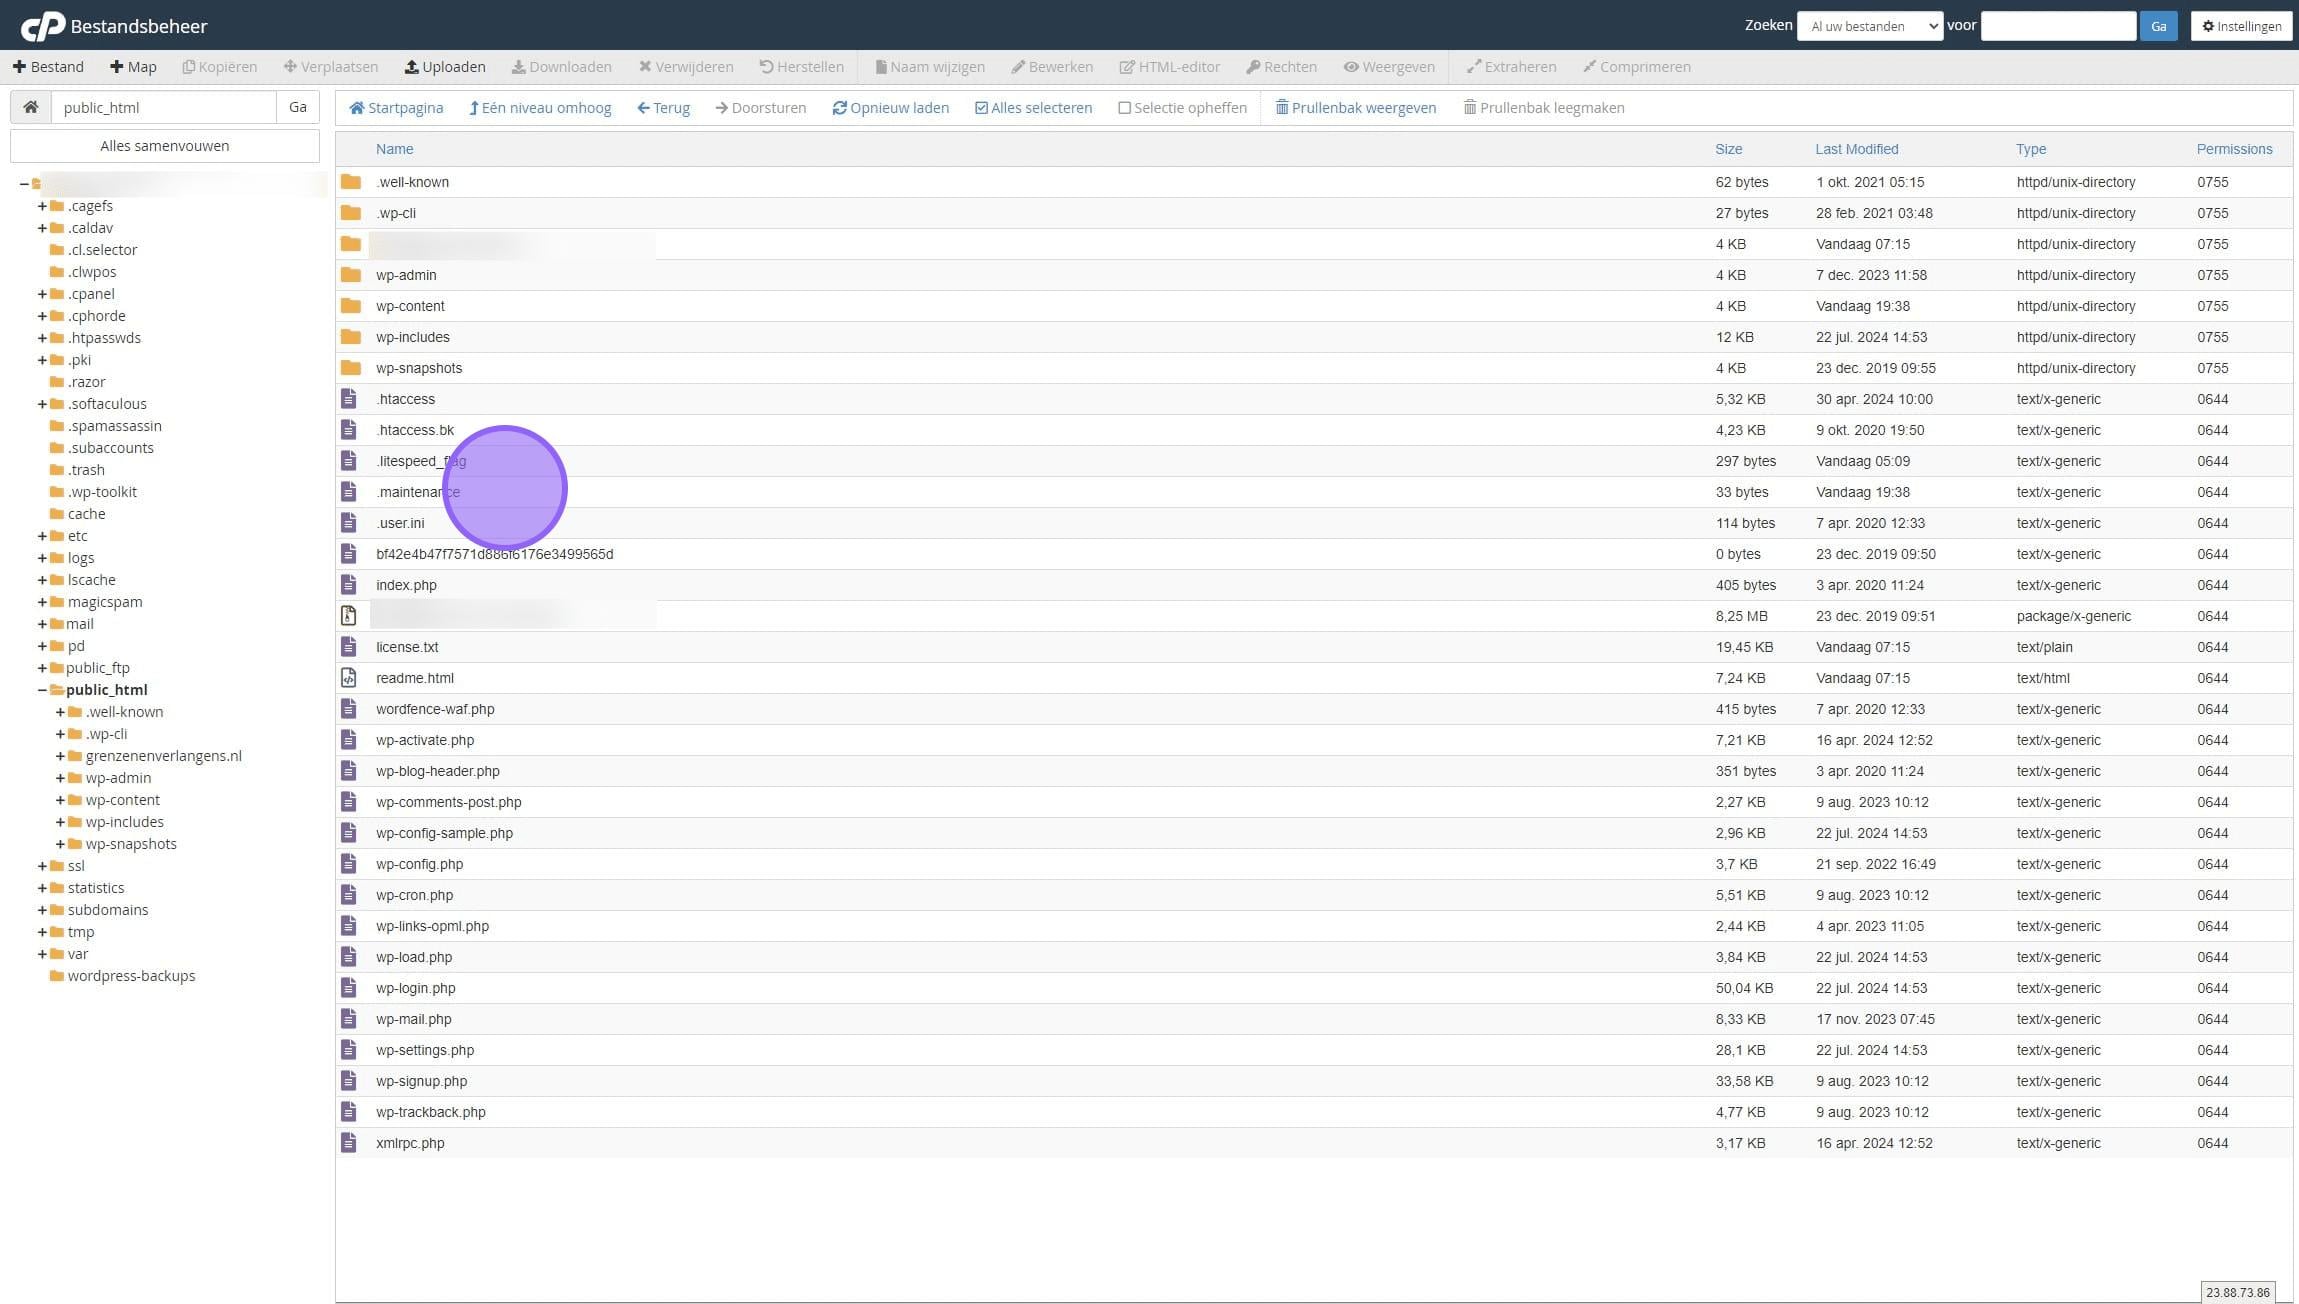Click Selectie opheffen checkbox
The height and width of the screenshot is (1304, 2299).
(1124, 108)
